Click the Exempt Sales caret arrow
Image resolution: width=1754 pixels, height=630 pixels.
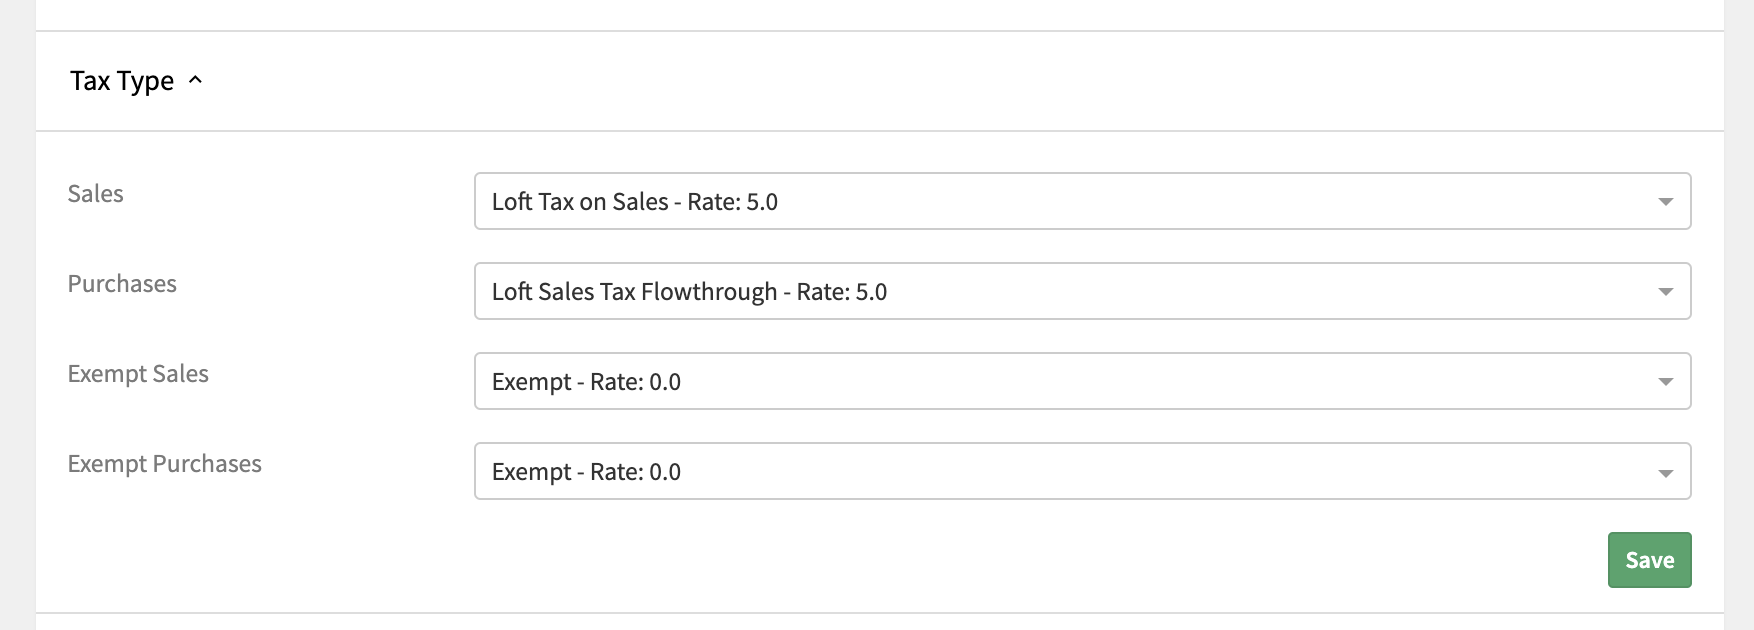pyautogui.click(x=1665, y=382)
